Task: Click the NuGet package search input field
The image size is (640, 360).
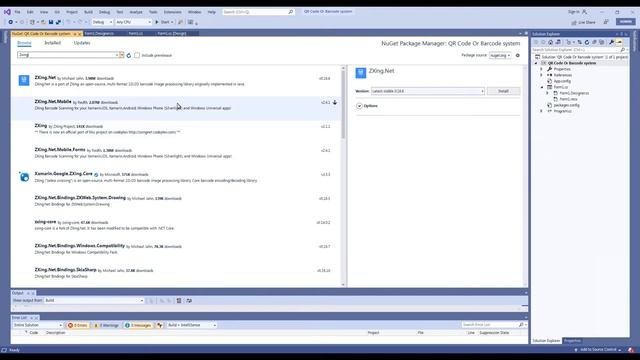Action: click(68, 55)
